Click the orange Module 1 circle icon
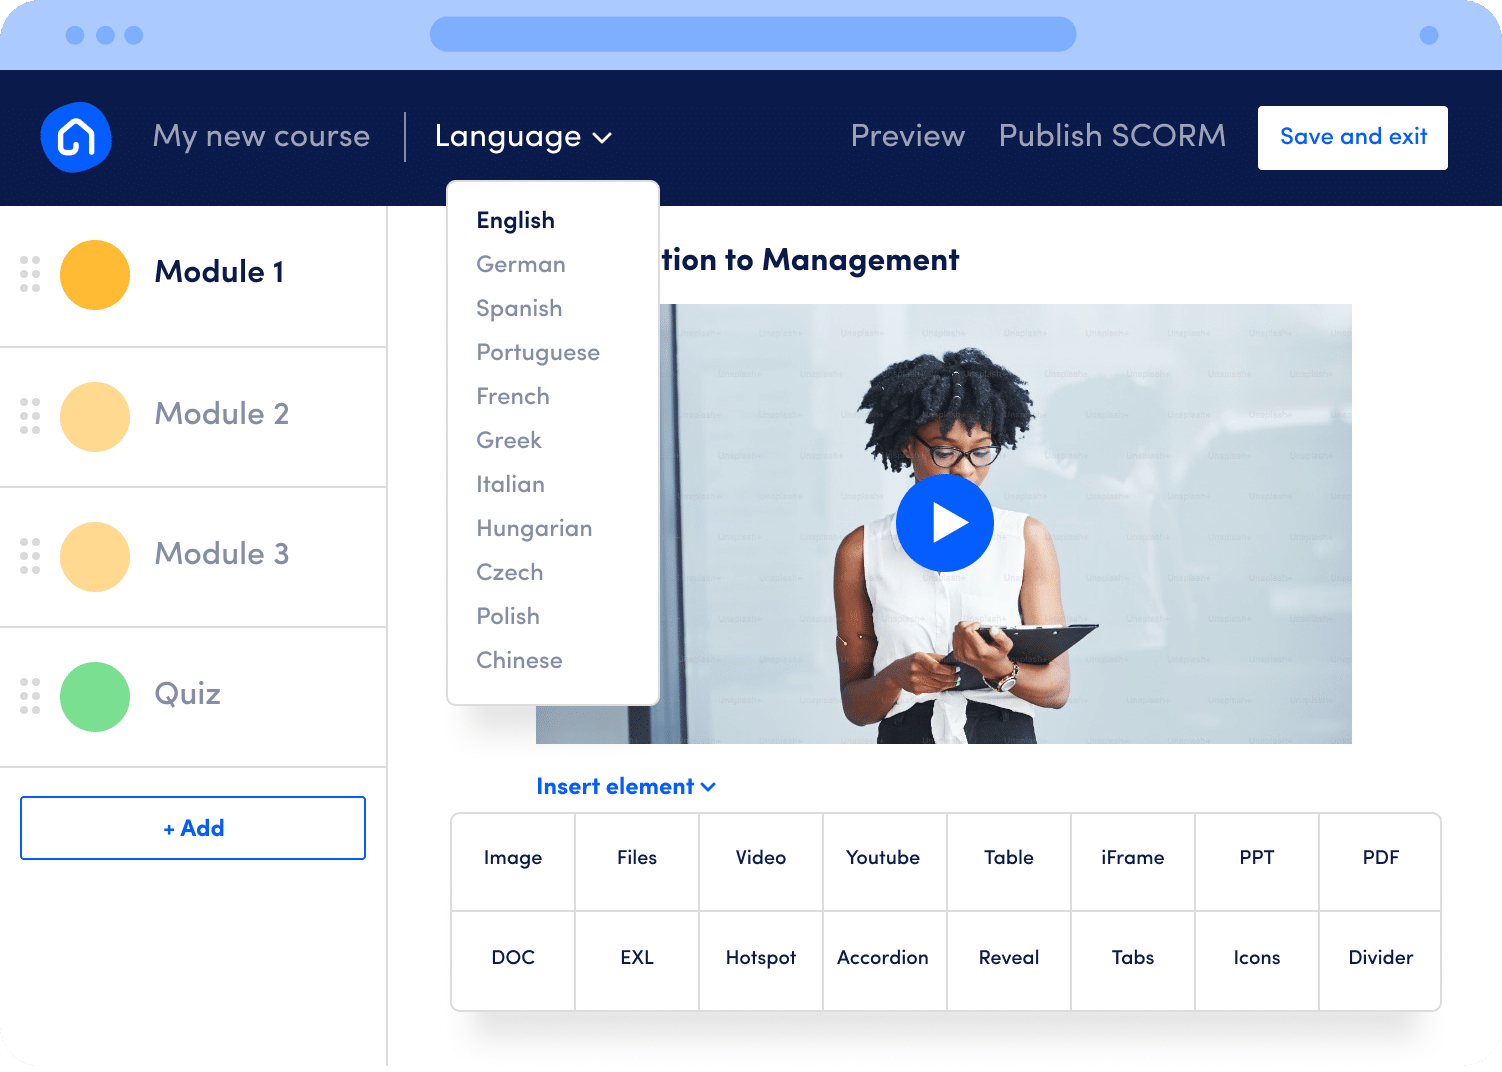Viewport: 1502px width, 1072px height. point(95,275)
